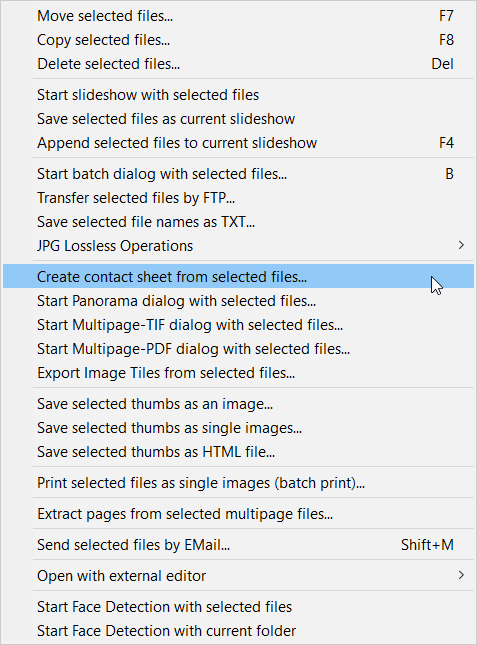Select Copy selected files option

(x=238, y=40)
